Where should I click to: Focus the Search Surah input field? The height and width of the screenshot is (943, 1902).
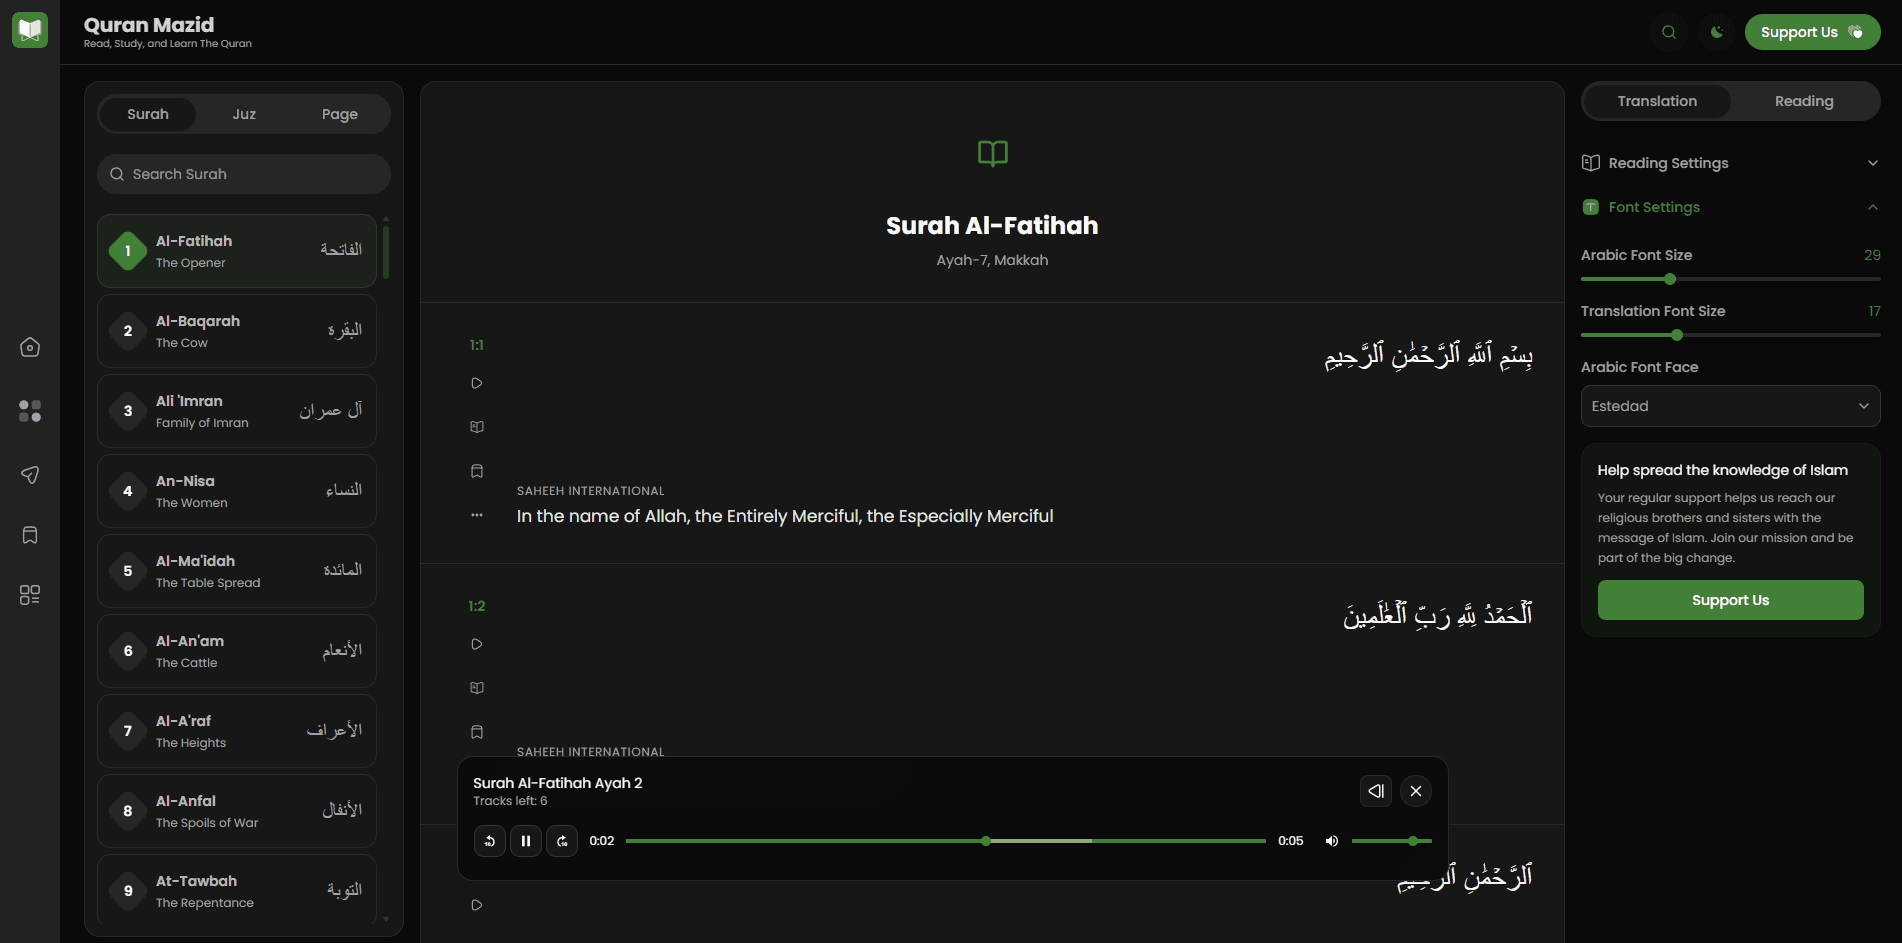click(244, 174)
